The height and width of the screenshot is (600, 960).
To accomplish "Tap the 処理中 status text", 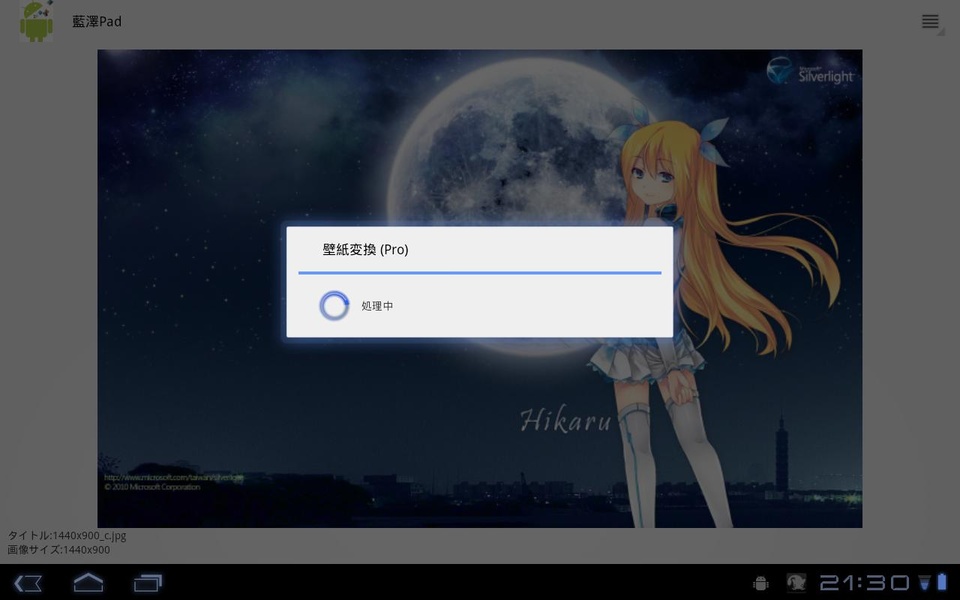I will click(377, 306).
